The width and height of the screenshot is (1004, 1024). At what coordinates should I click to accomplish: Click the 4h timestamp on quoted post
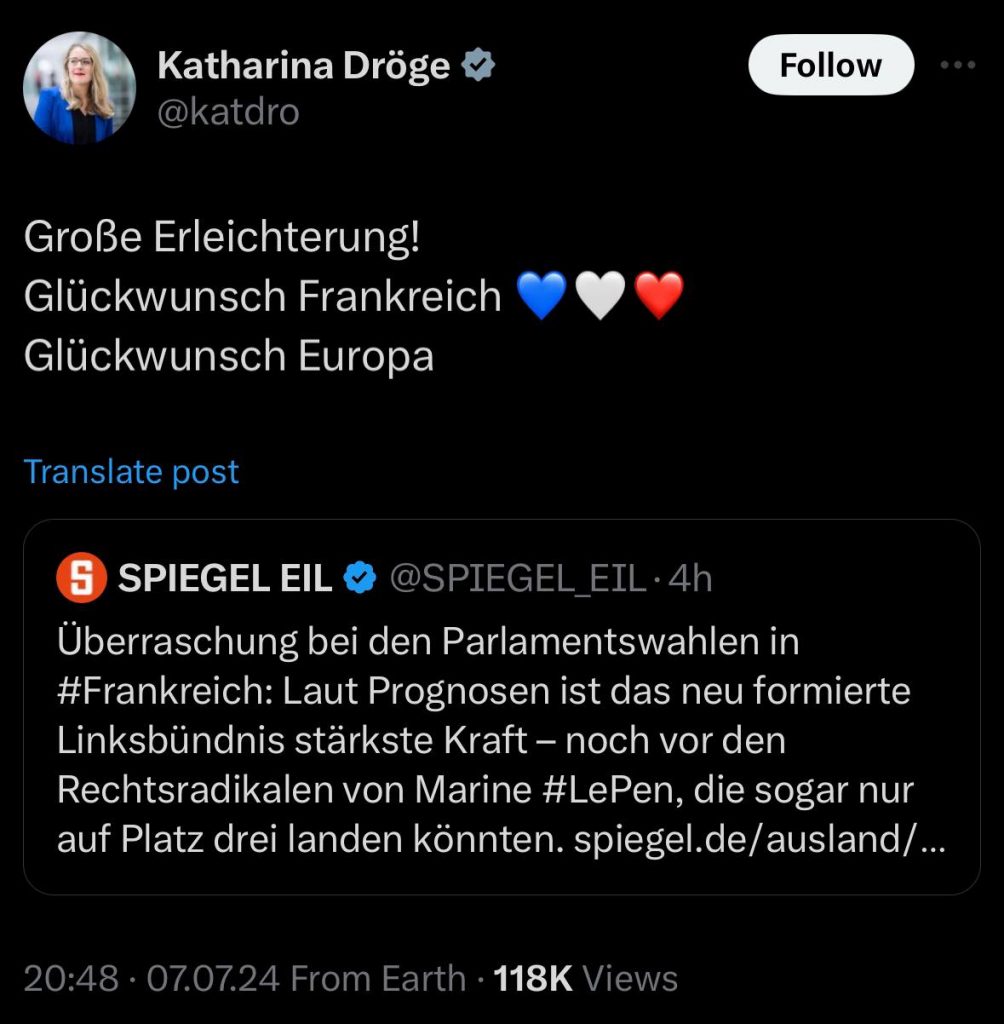(690, 578)
